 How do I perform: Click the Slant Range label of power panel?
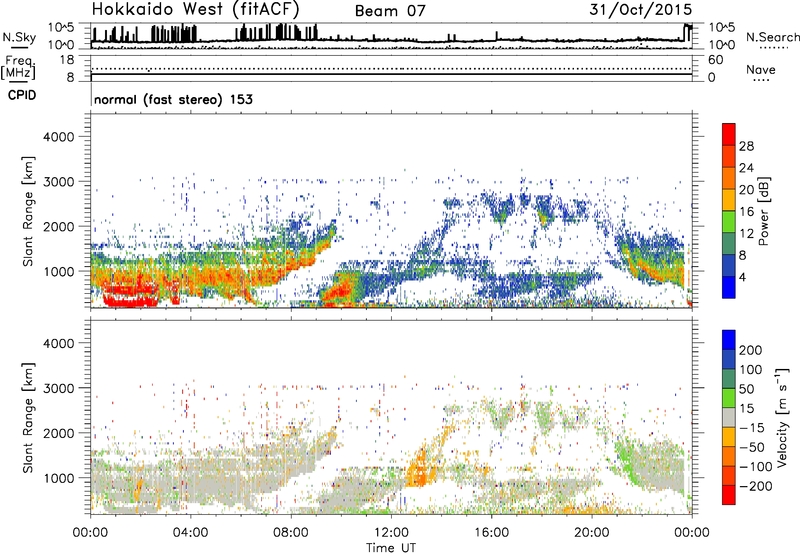[28, 211]
